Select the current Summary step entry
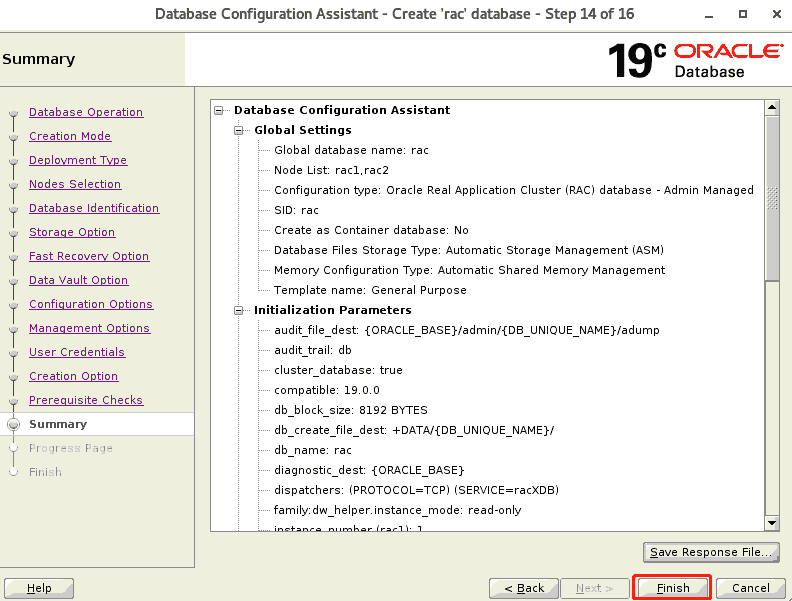Viewport: 792px width, 601px height. 58,424
